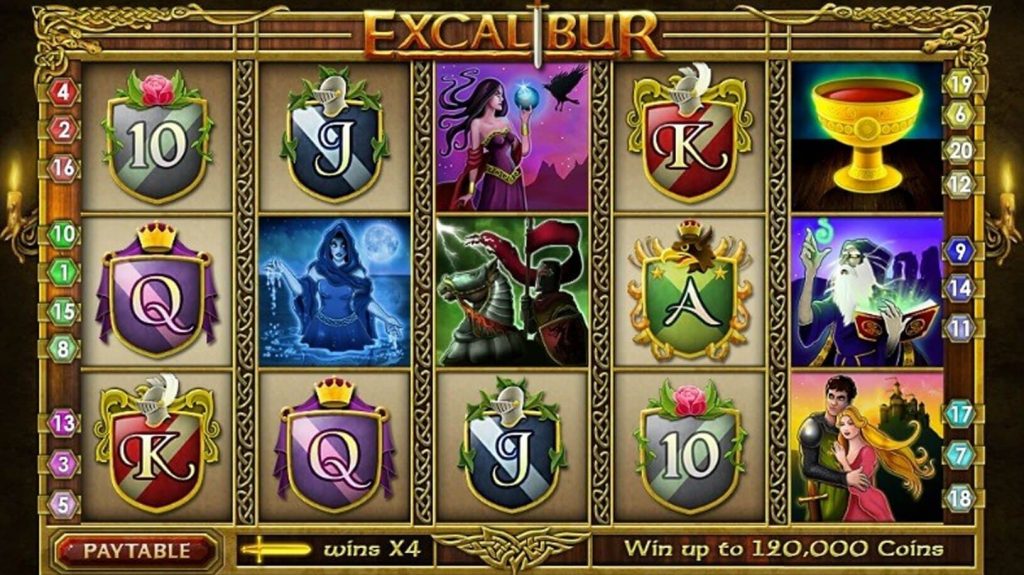Click the red King shield in top row
The height and width of the screenshot is (575, 1024).
(x=690, y=136)
